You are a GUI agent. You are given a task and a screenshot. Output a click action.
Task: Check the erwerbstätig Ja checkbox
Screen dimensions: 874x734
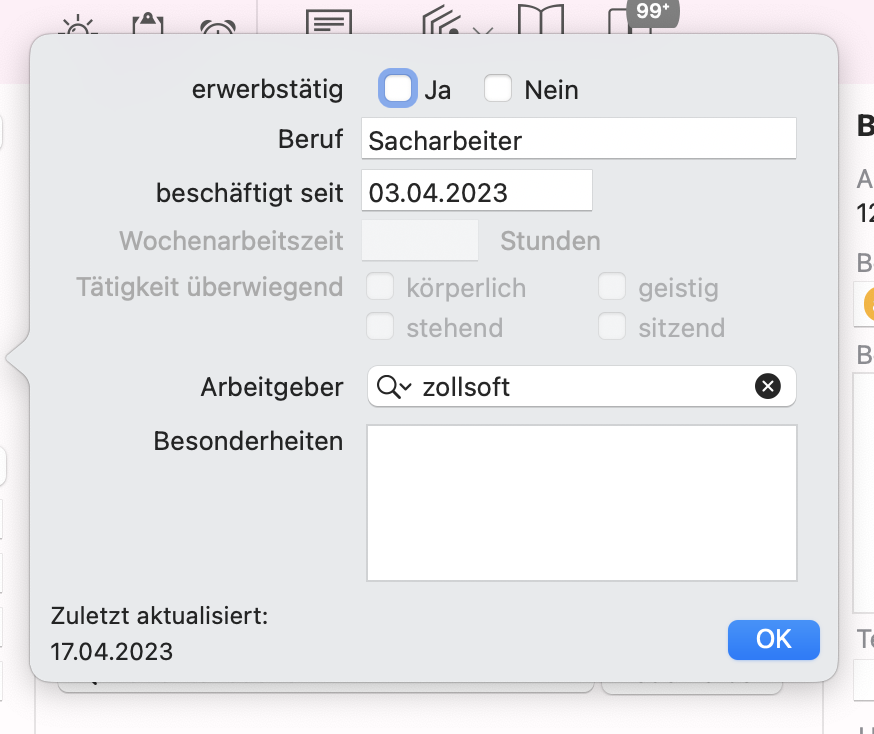[397, 88]
